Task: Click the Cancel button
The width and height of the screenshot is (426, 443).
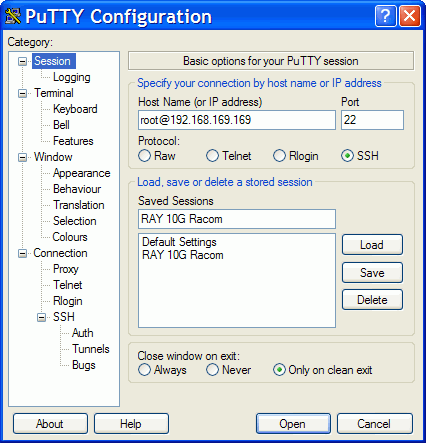Action: 375,424
